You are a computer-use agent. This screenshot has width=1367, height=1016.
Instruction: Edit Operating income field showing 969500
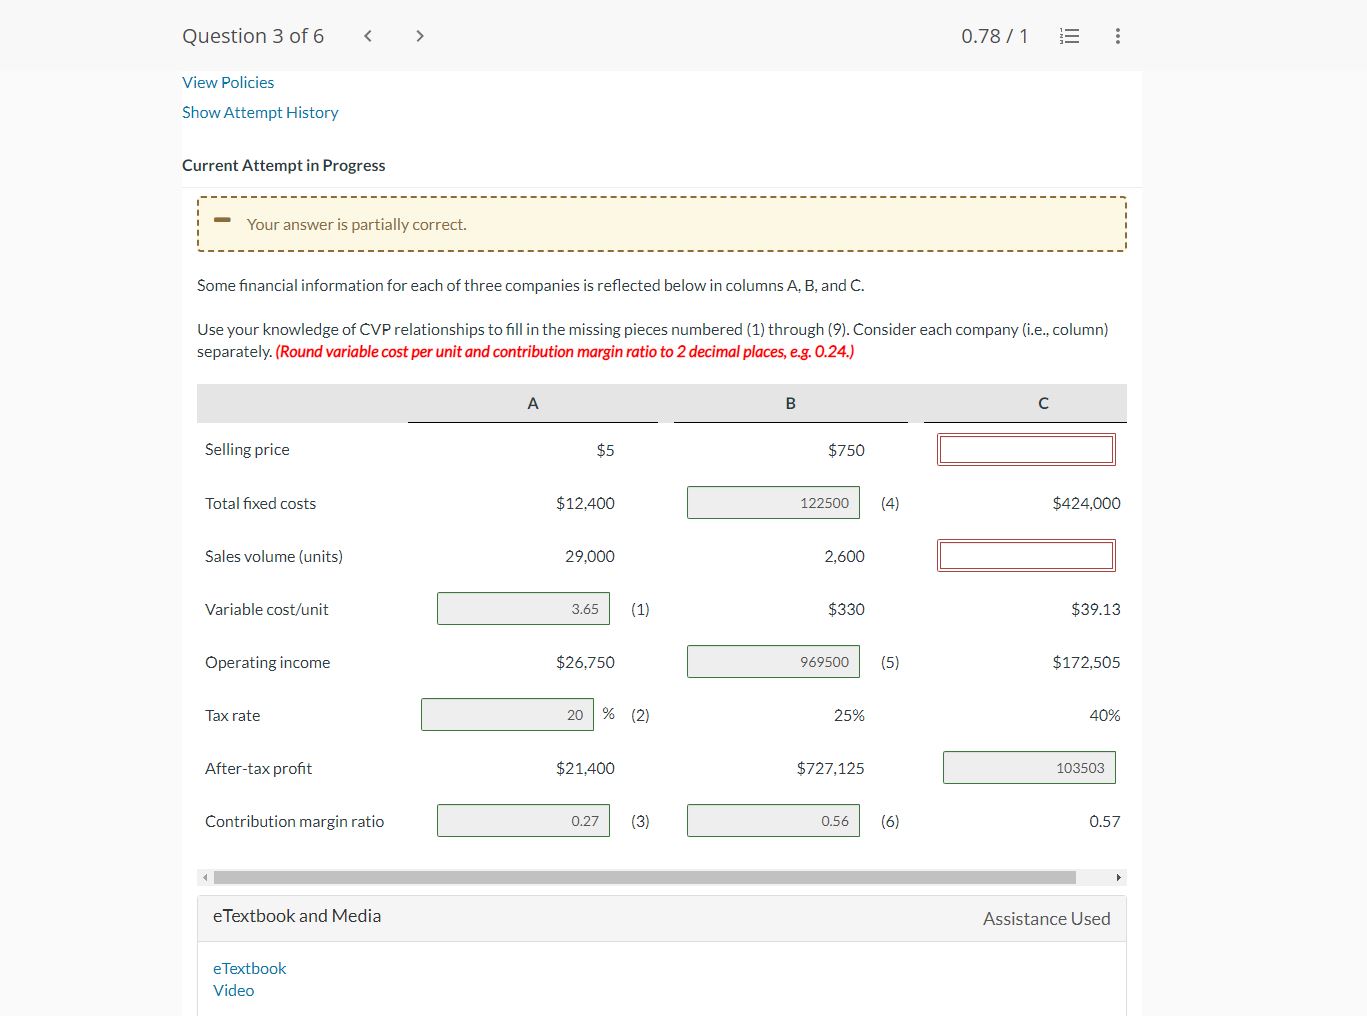pyautogui.click(x=773, y=662)
